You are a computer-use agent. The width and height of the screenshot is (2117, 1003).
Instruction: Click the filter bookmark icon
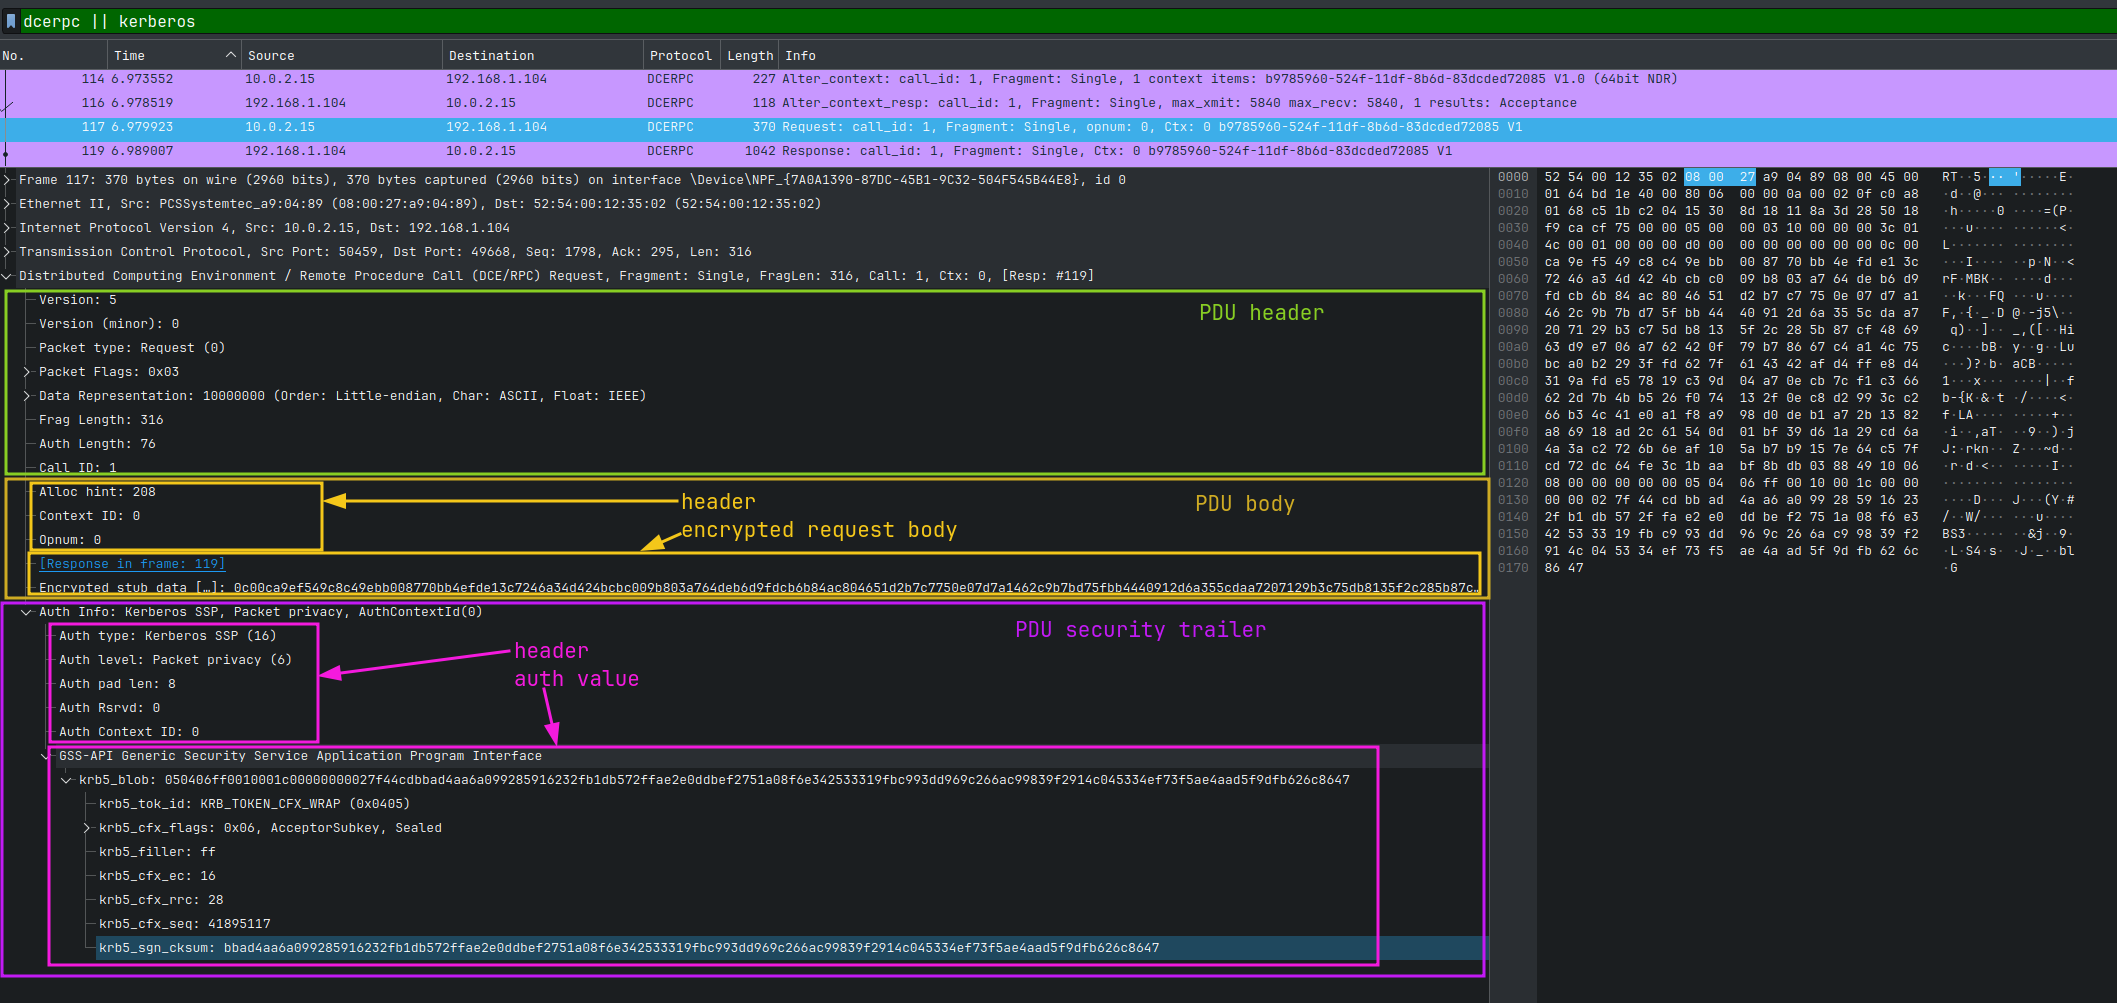click(x=12, y=20)
